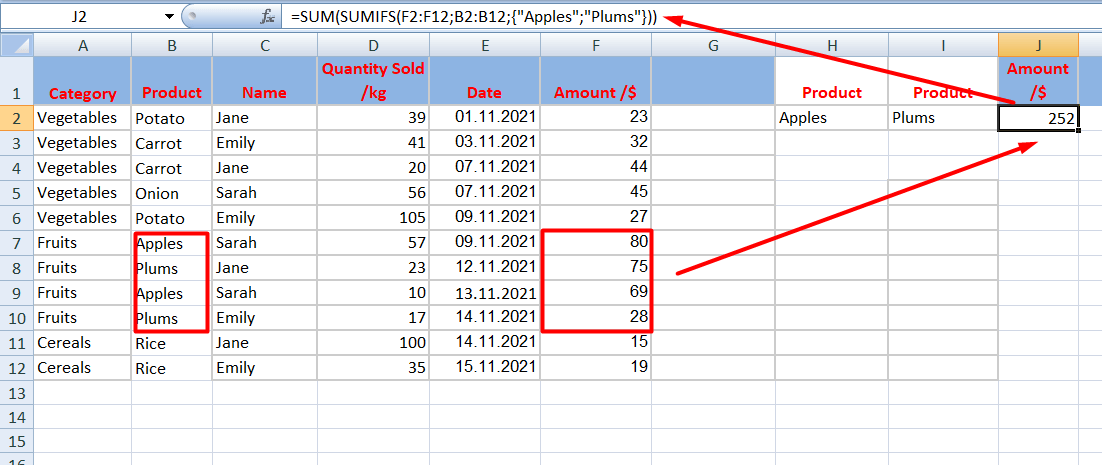Screen dimensions: 1102x465
Task: Click the cell with amount 80
Action: point(595,243)
